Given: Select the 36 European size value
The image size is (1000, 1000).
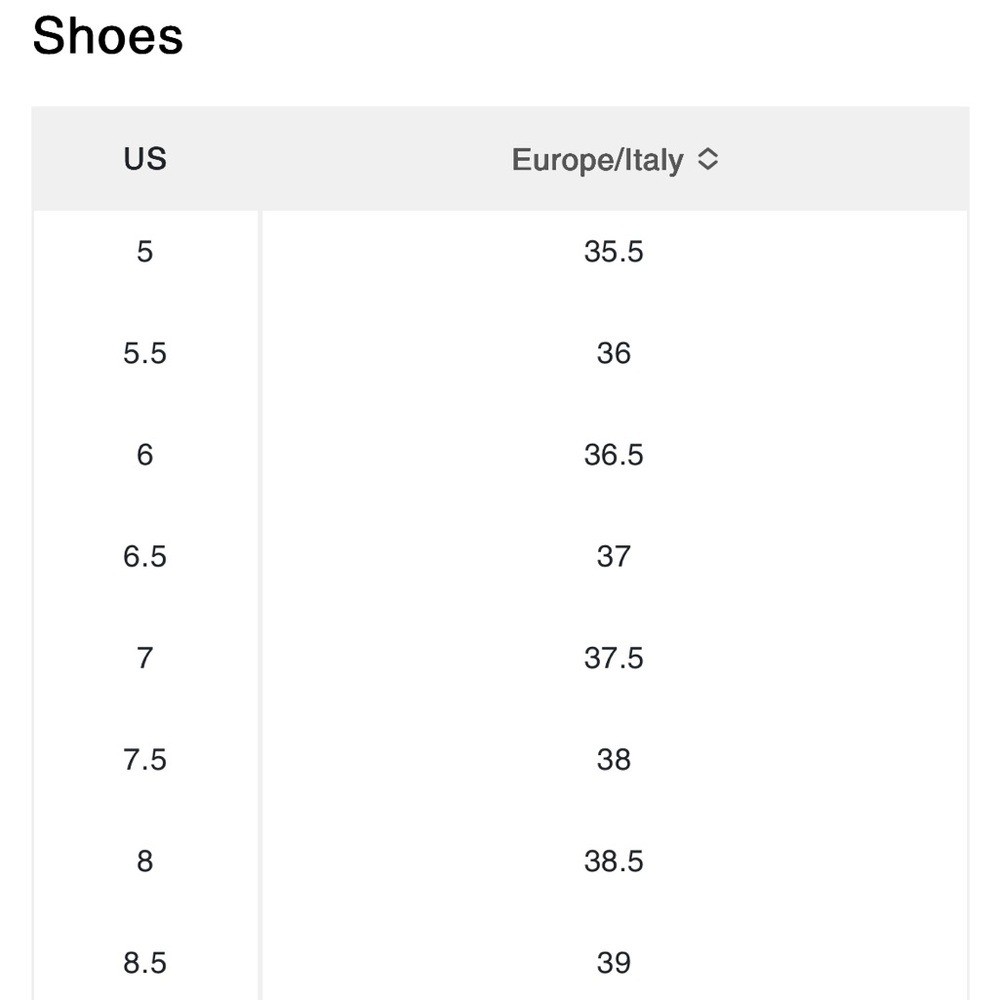Looking at the screenshot, I should (614, 353).
